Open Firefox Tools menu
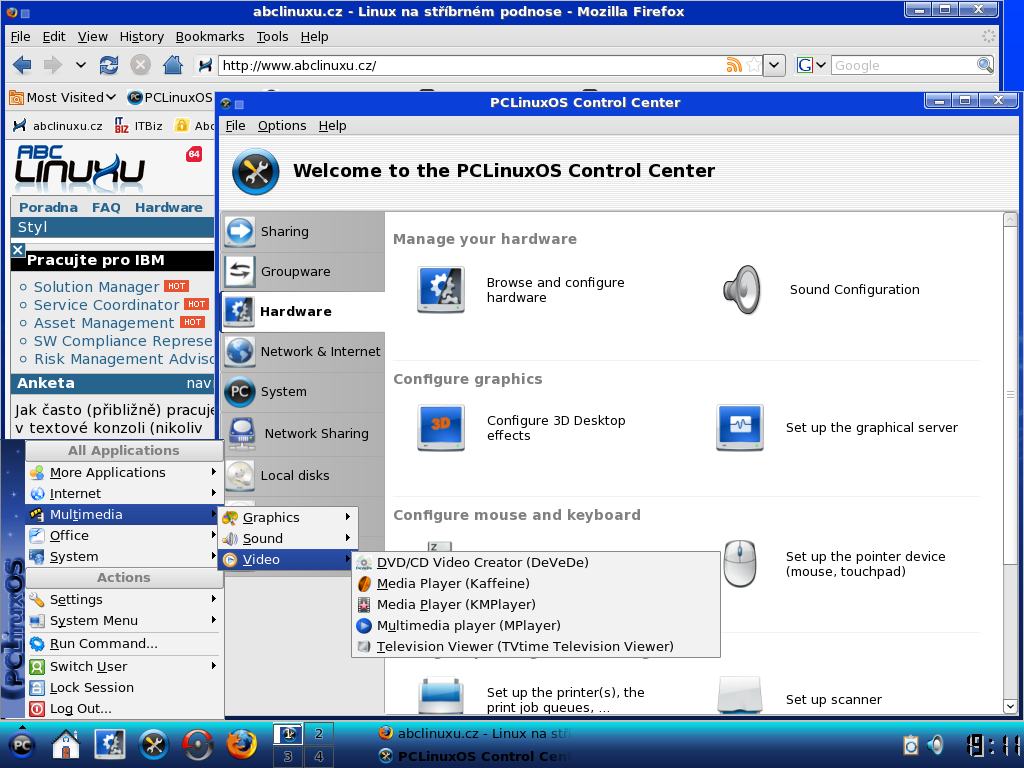This screenshot has width=1024, height=768. click(x=272, y=37)
